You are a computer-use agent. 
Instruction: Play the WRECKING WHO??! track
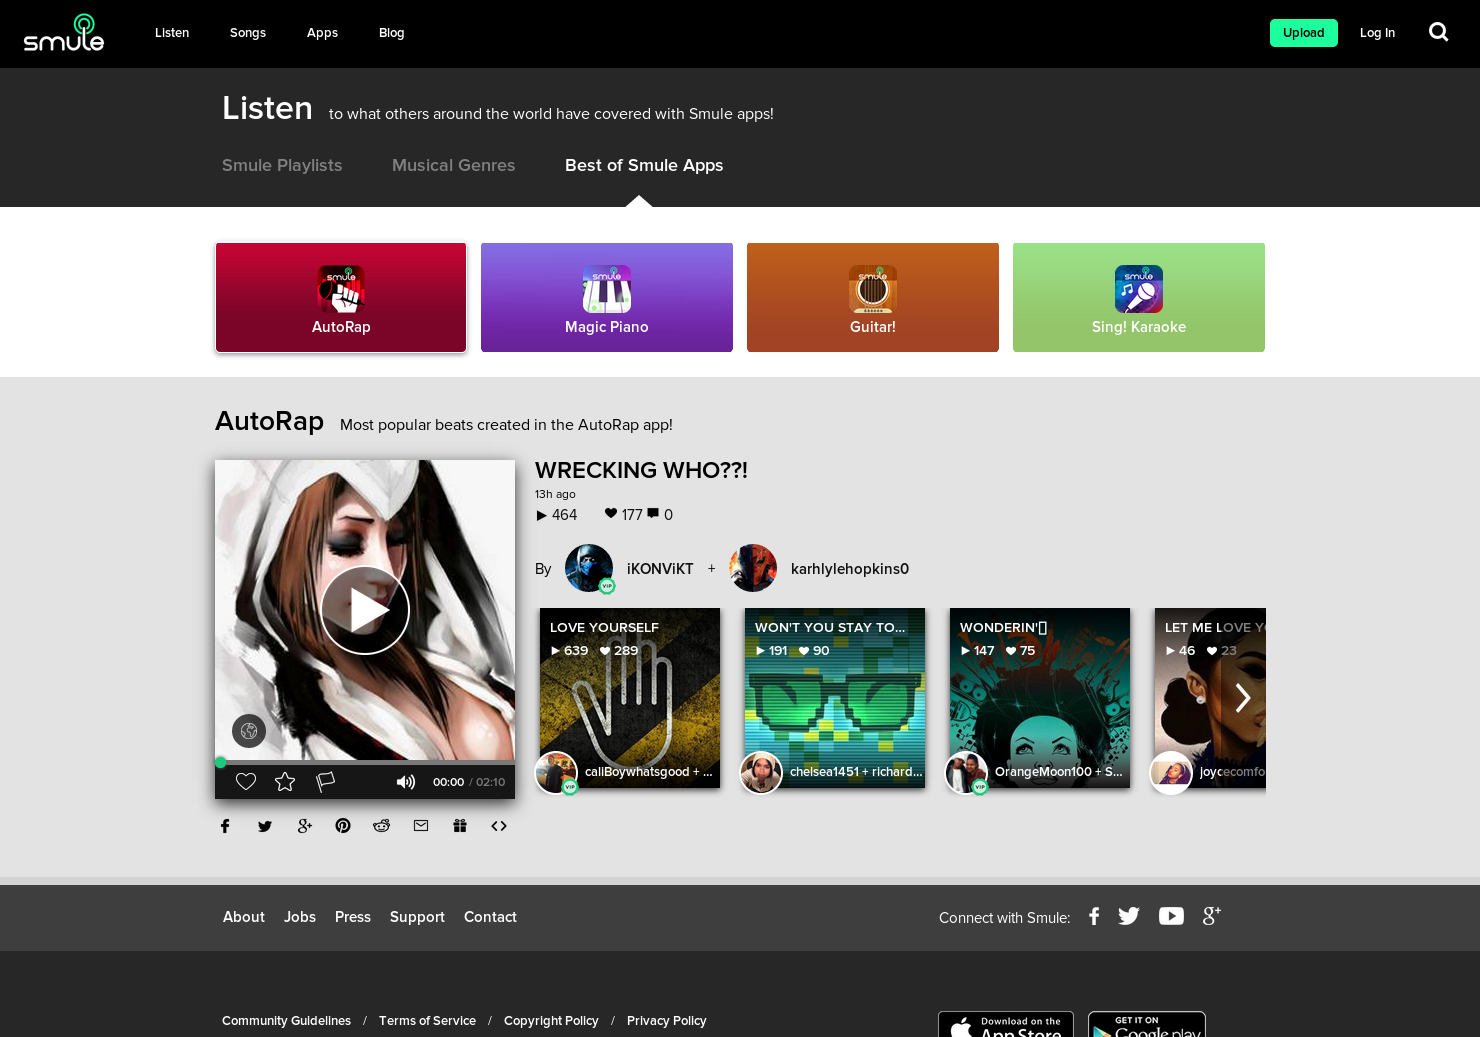365,610
